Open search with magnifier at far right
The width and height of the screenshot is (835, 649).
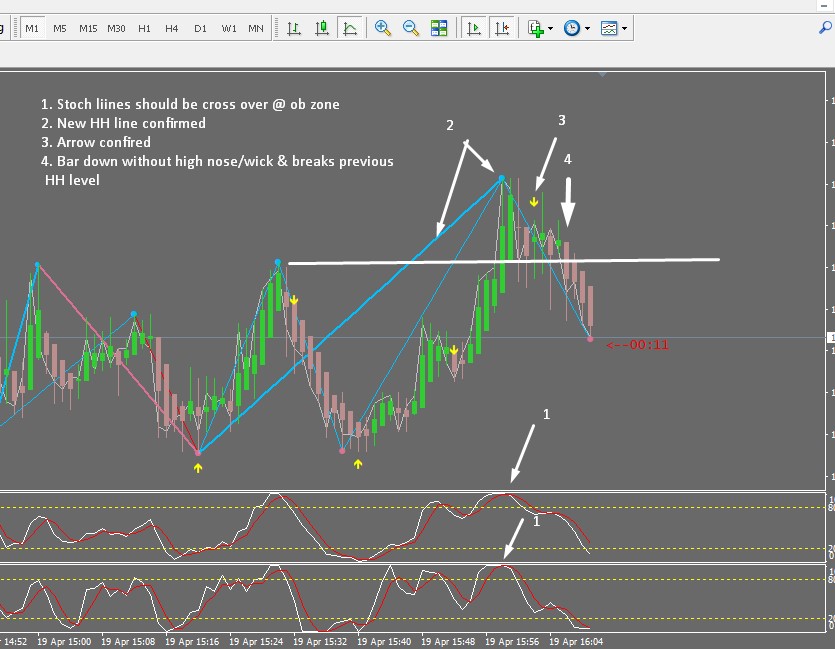click(x=825, y=27)
